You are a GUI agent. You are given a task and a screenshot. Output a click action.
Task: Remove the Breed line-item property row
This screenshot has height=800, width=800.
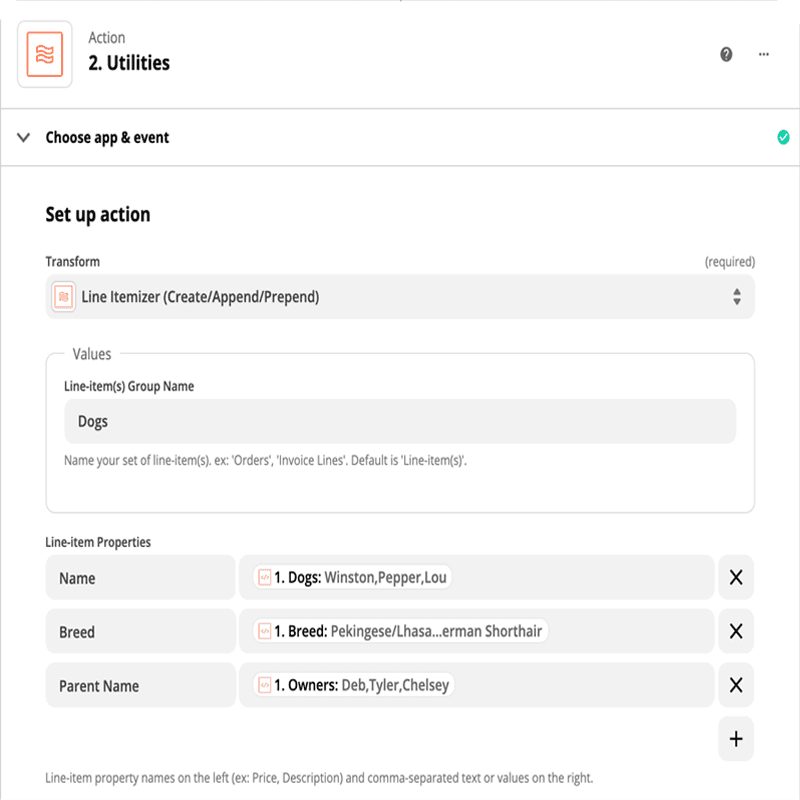(x=736, y=632)
